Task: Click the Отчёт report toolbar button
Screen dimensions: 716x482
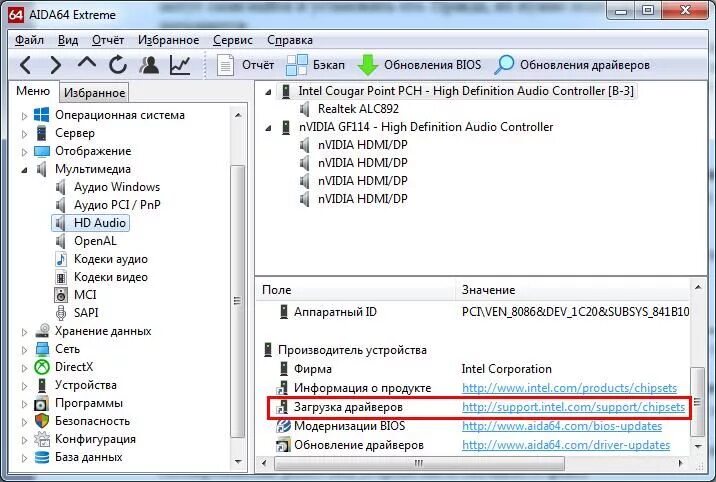Action: (x=245, y=65)
